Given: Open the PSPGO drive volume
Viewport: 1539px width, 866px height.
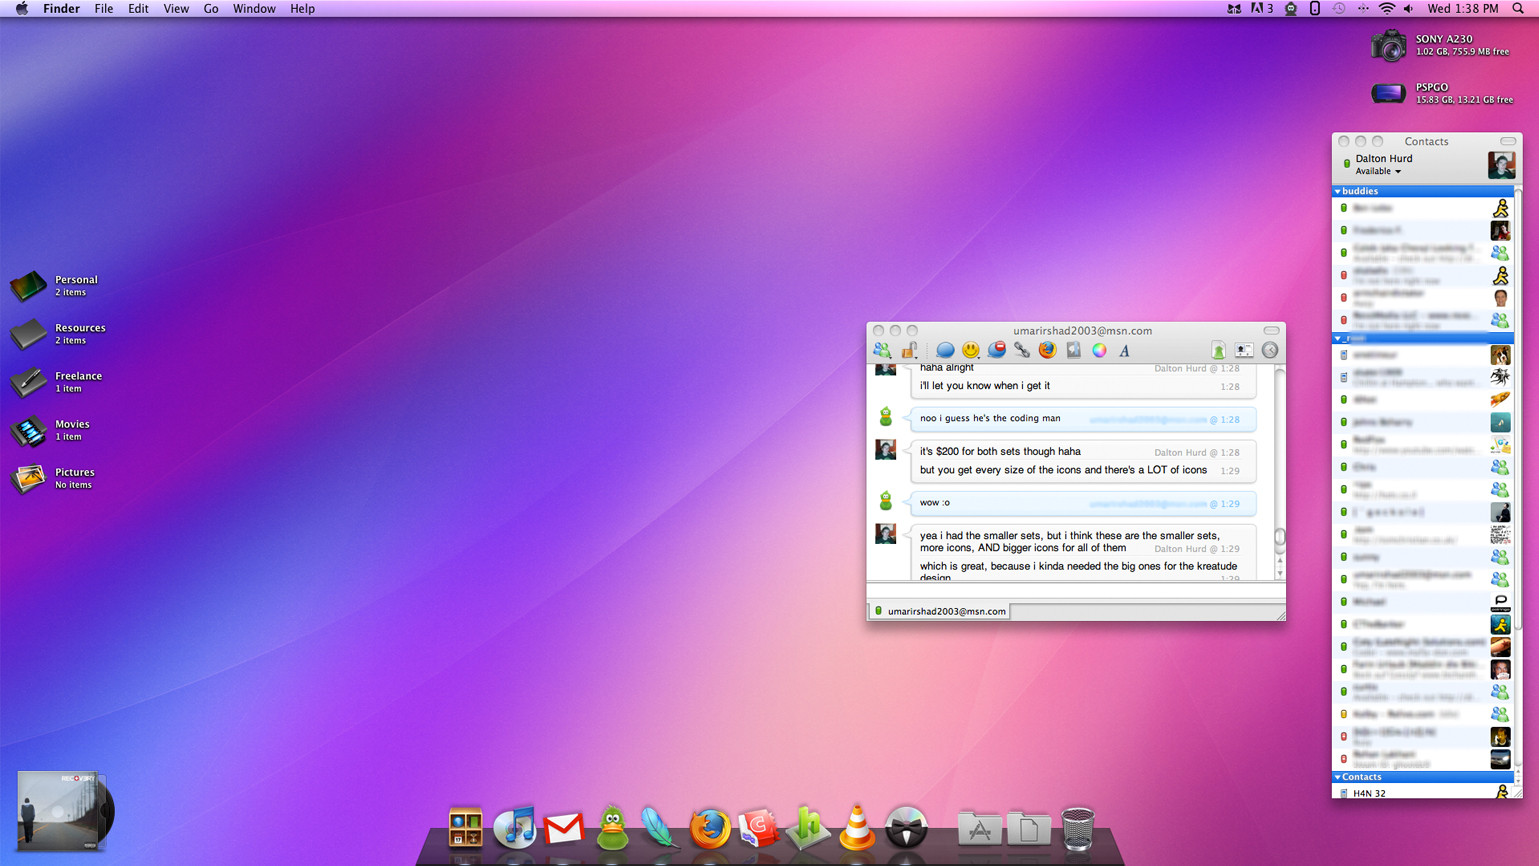Looking at the screenshot, I should (x=1388, y=93).
